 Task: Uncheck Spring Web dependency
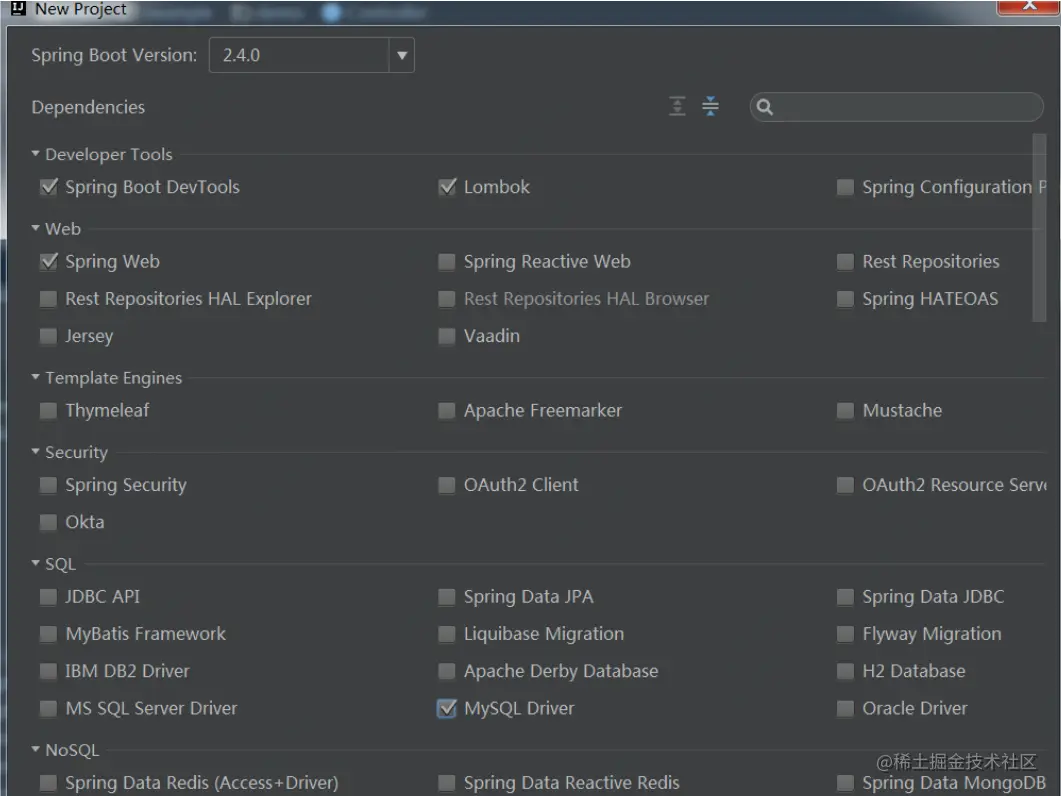click(49, 261)
